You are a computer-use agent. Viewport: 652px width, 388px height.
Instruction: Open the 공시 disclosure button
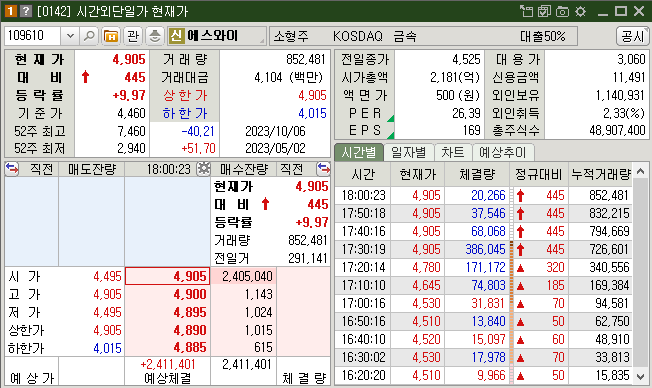coord(632,36)
